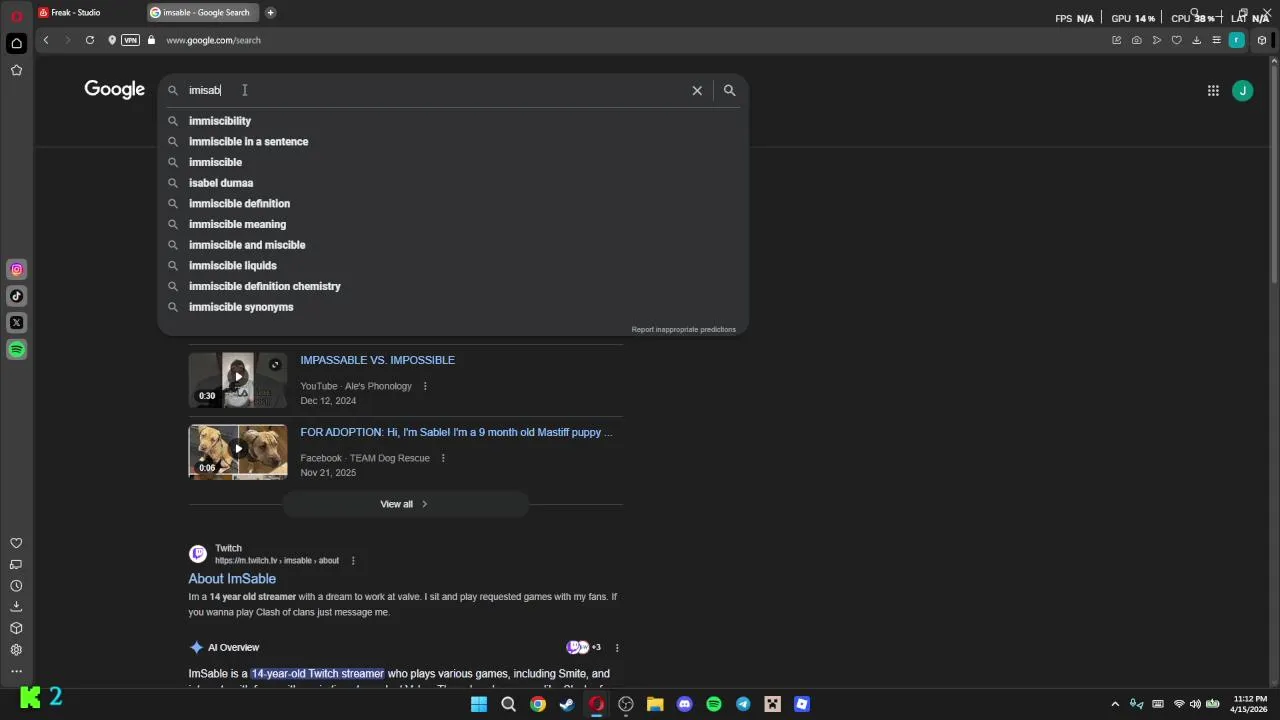Click the heart bookmark icon in toolbar
The image size is (1280, 720).
[x=1177, y=40]
